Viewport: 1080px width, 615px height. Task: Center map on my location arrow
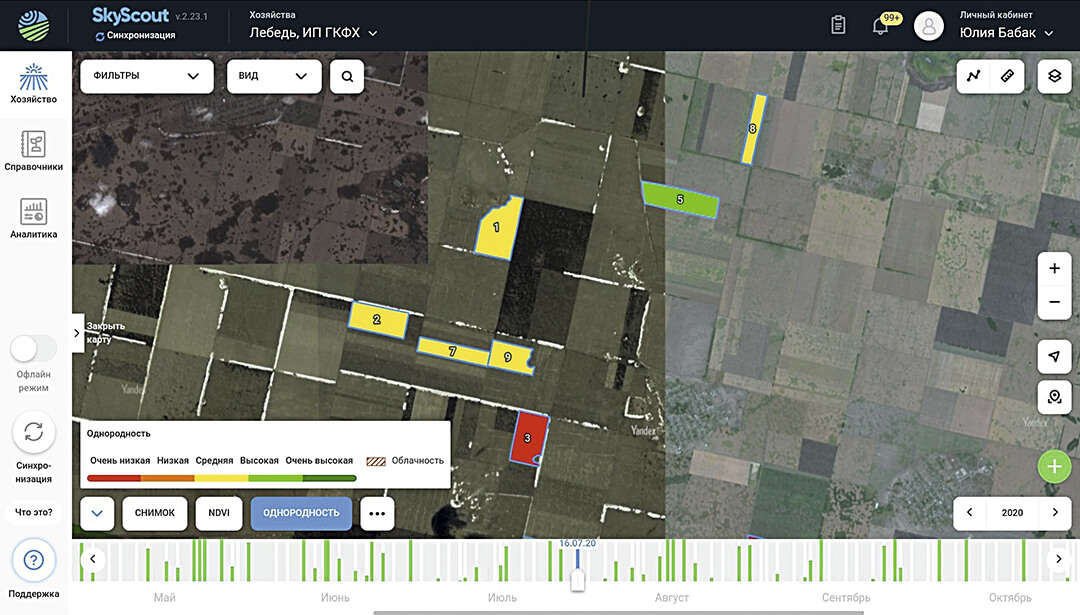pyautogui.click(x=1054, y=357)
